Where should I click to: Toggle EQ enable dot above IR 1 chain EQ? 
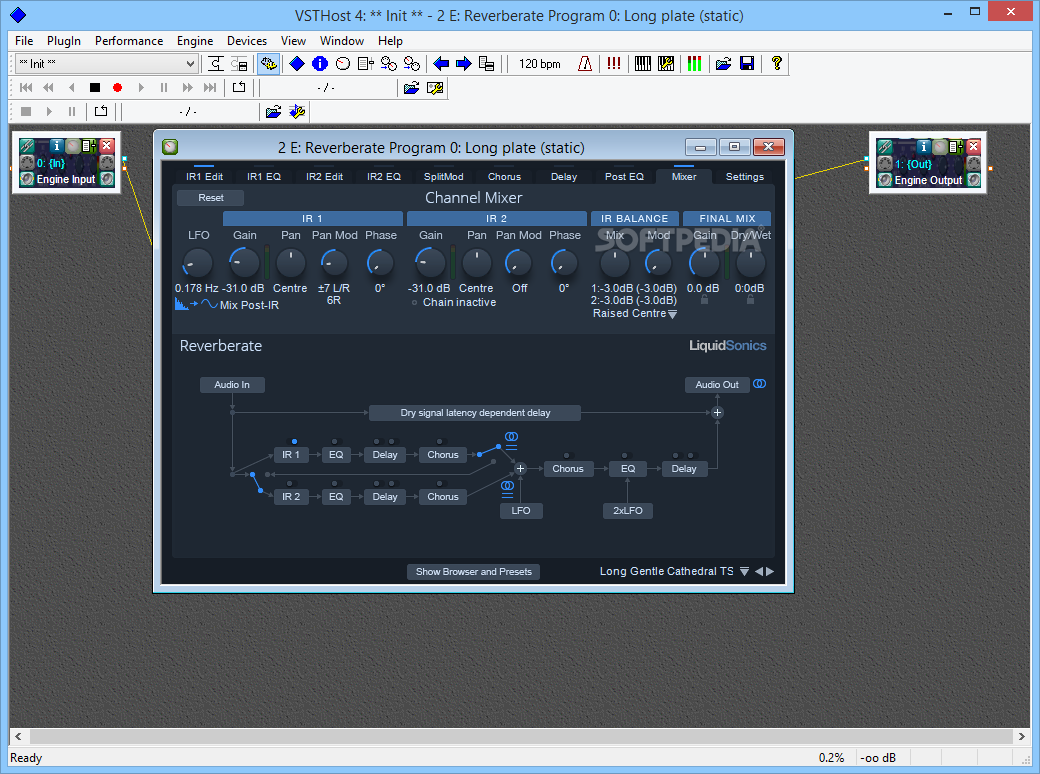click(x=334, y=441)
